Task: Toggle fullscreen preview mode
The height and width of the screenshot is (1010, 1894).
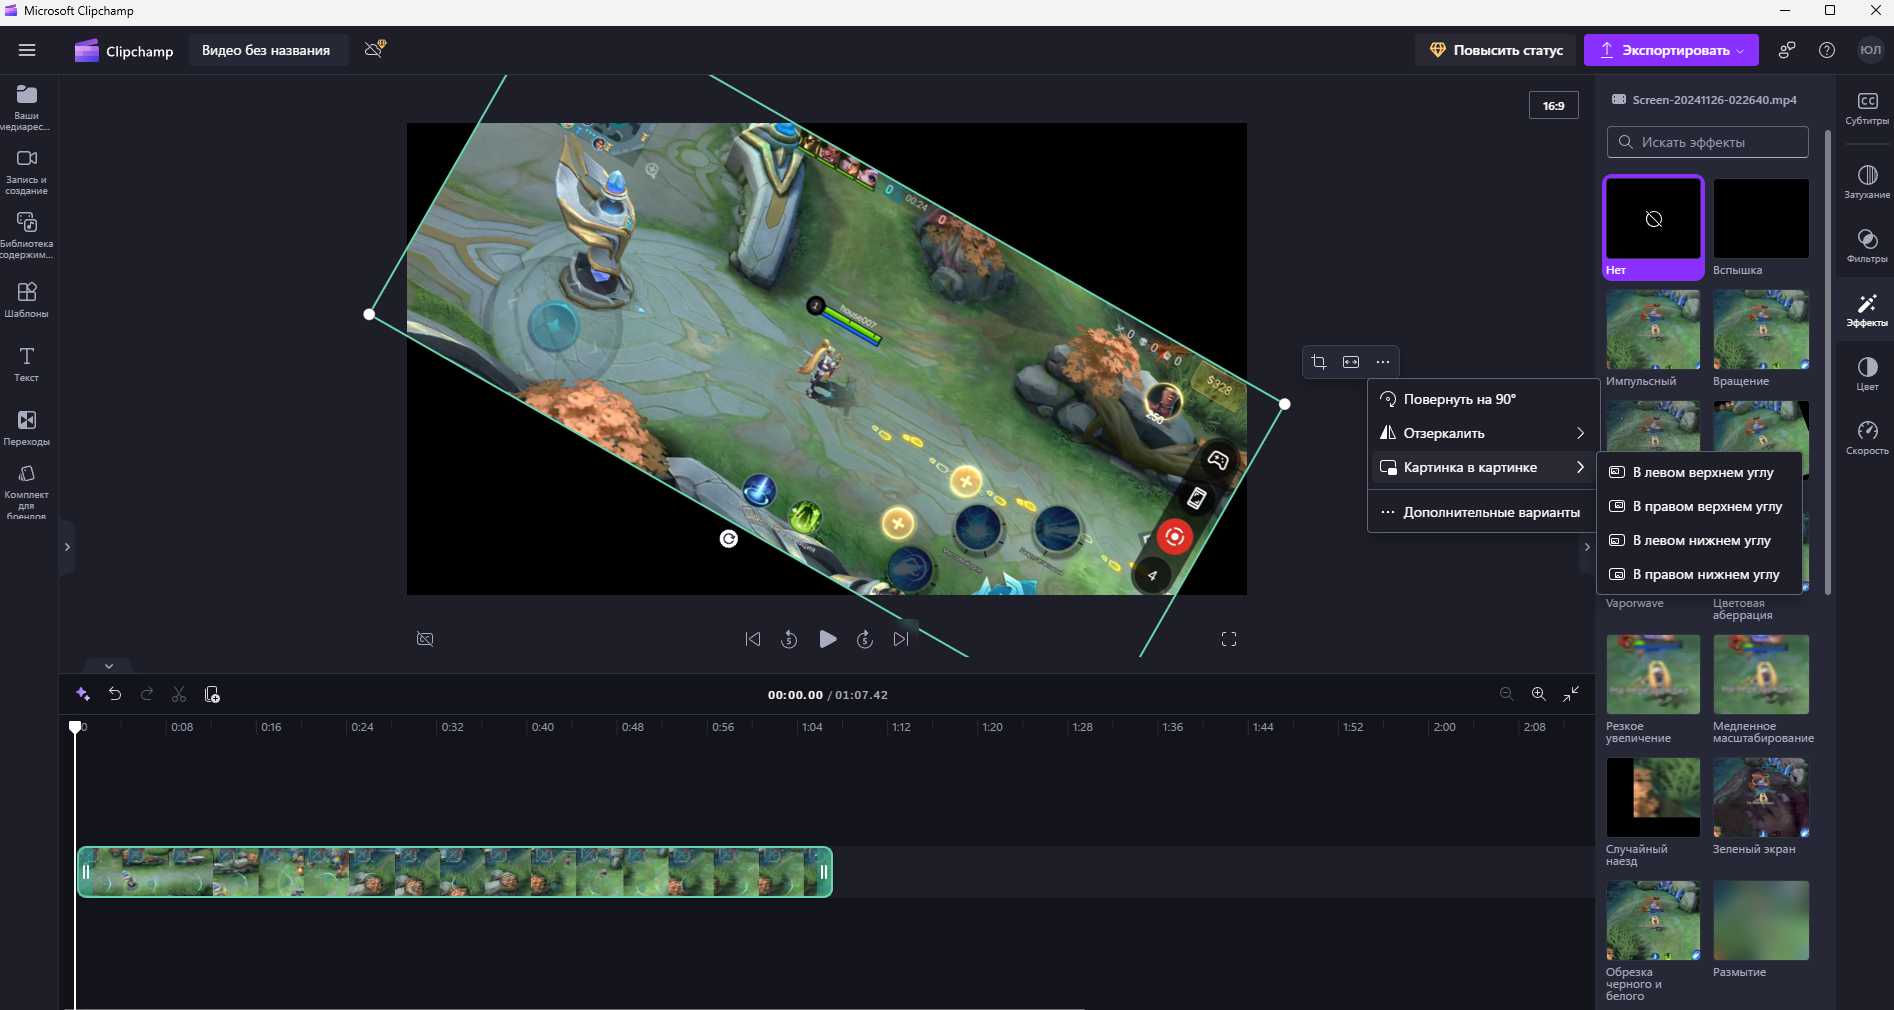Action: pyautogui.click(x=1229, y=639)
